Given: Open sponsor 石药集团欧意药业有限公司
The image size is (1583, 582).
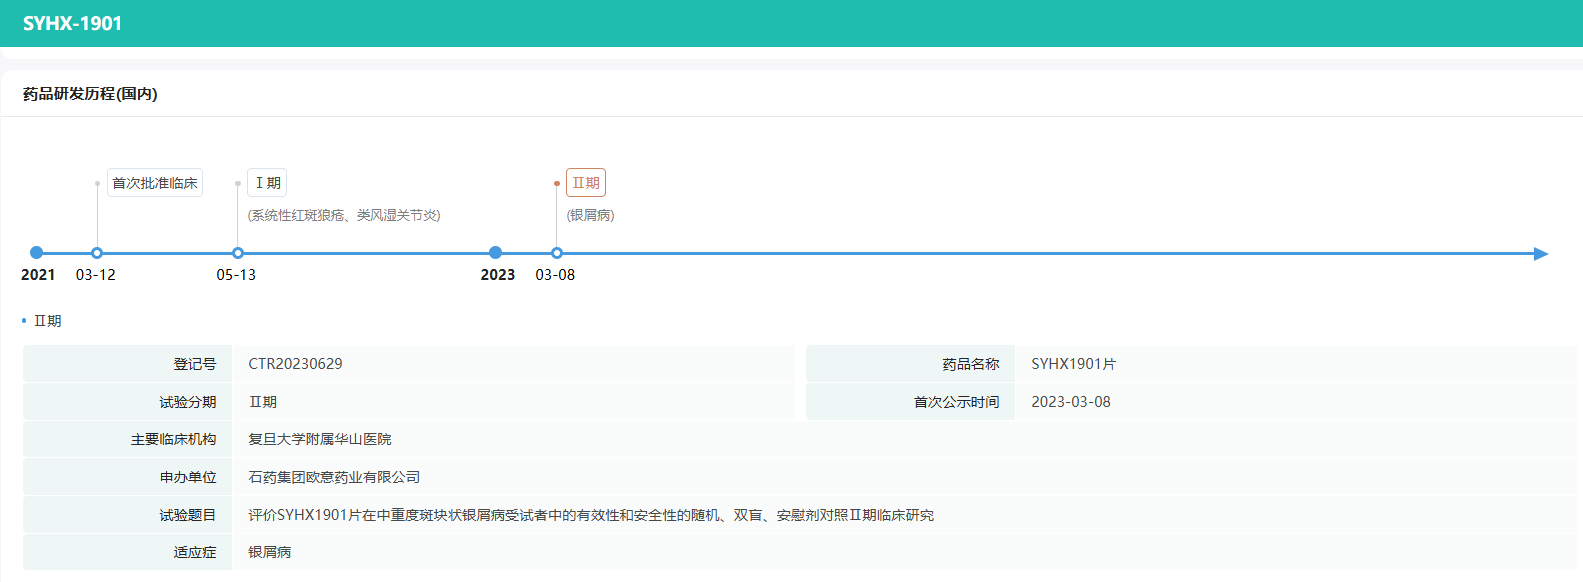Looking at the screenshot, I should [x=334, y=477].
